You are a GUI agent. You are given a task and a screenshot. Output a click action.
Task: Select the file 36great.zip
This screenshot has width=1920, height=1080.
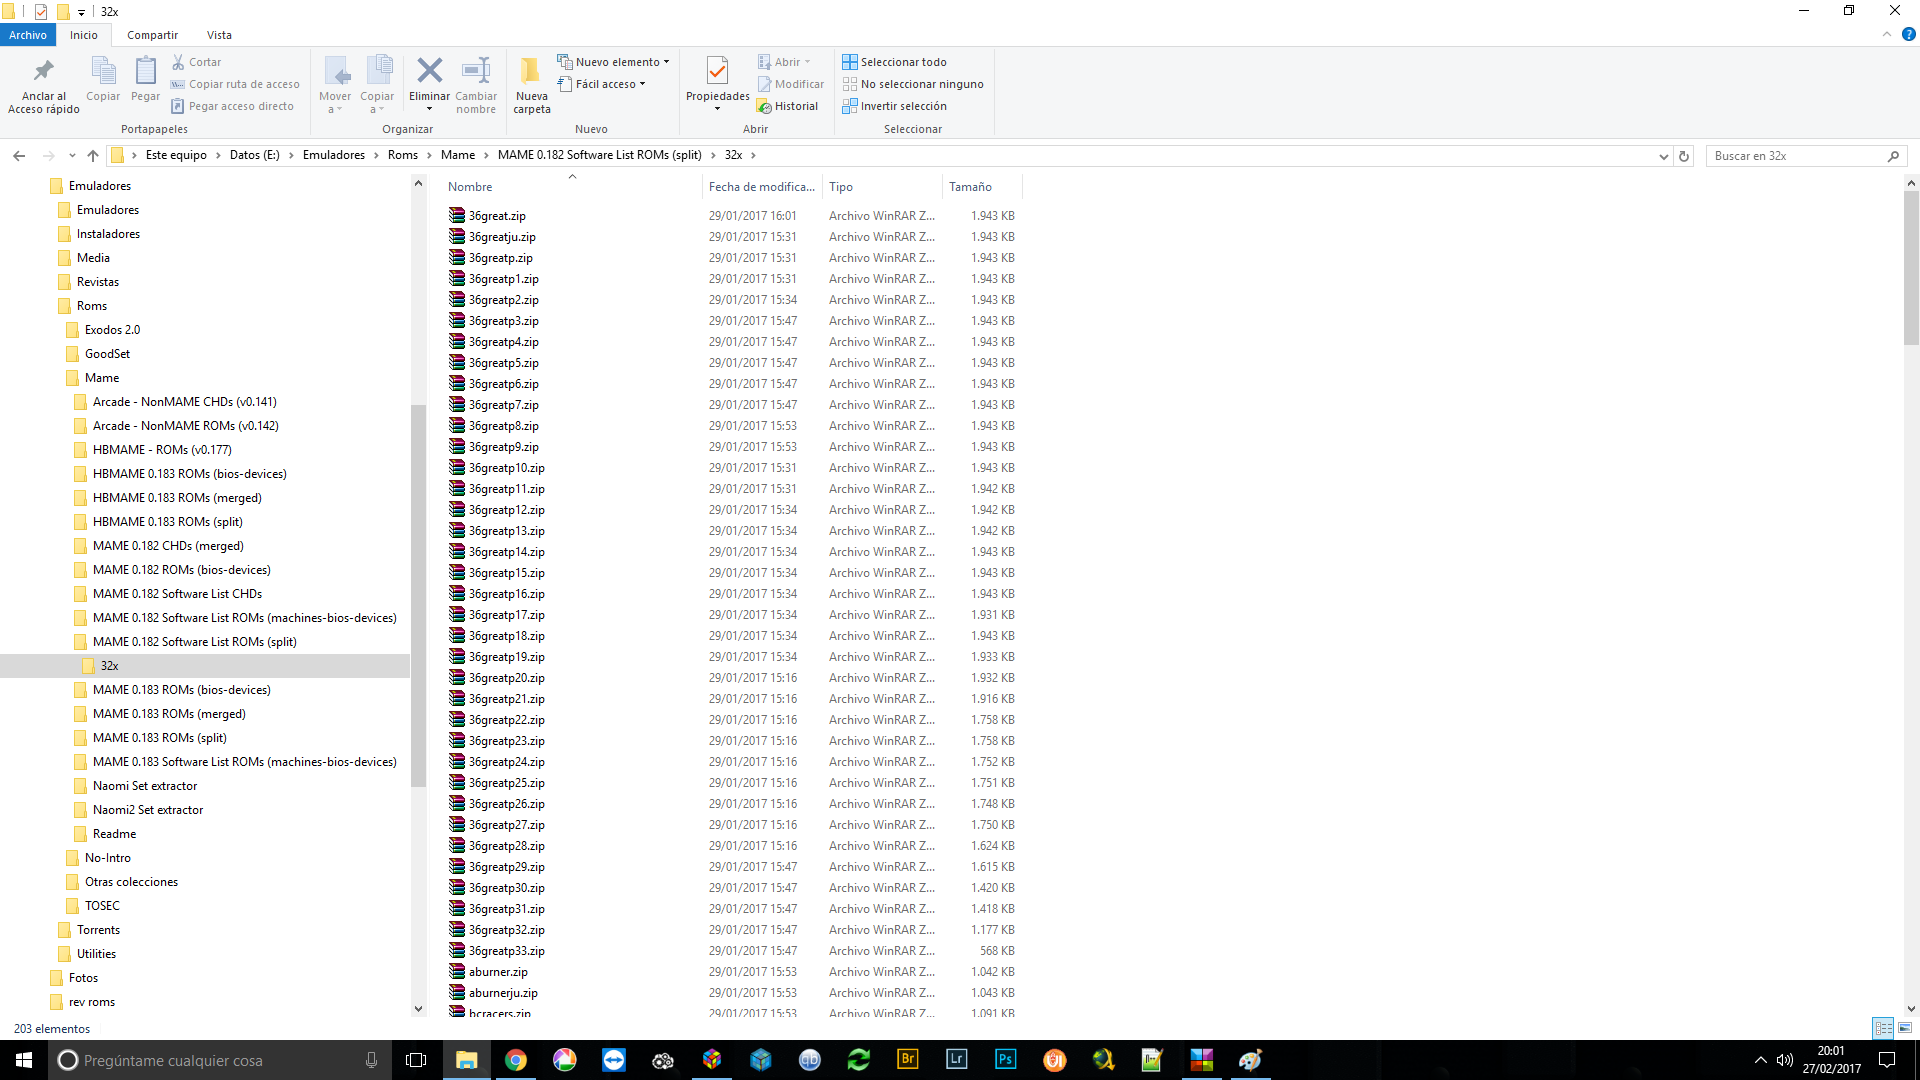497,216
